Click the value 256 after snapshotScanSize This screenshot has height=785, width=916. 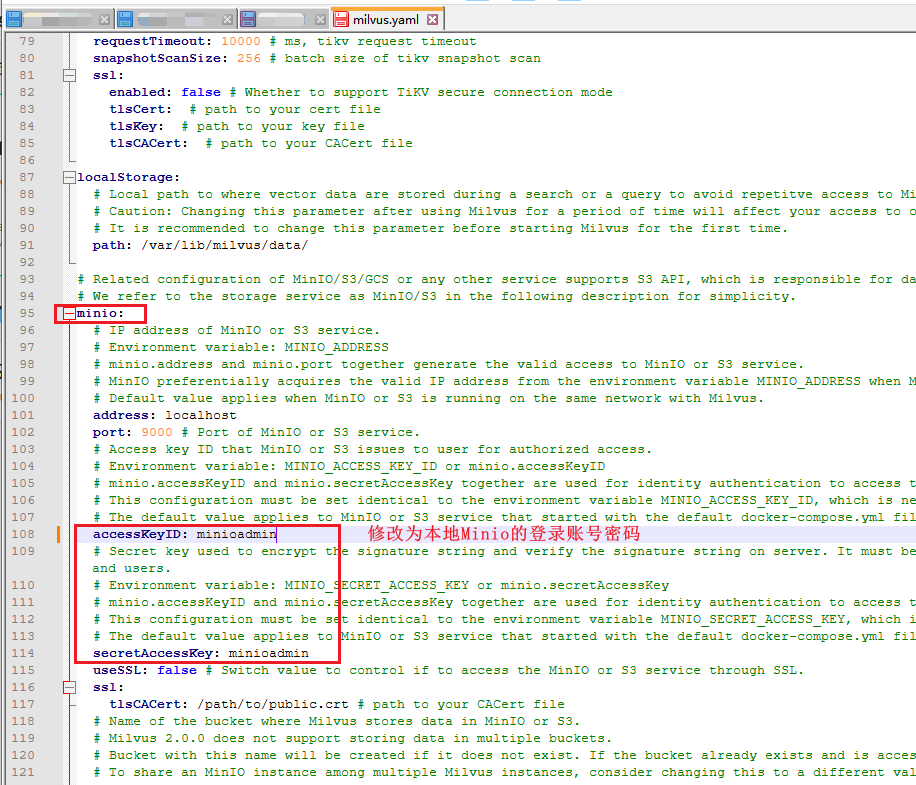[x=249, y=58]
